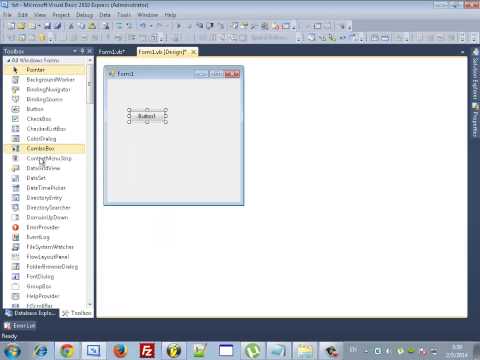
Task: Open the Edit menu
Action: tap(23, 15)
